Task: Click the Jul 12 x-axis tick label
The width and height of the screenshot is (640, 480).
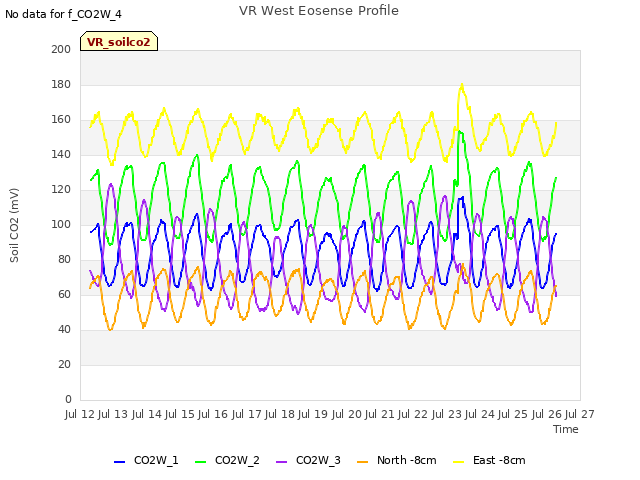Action: (80, 414)
